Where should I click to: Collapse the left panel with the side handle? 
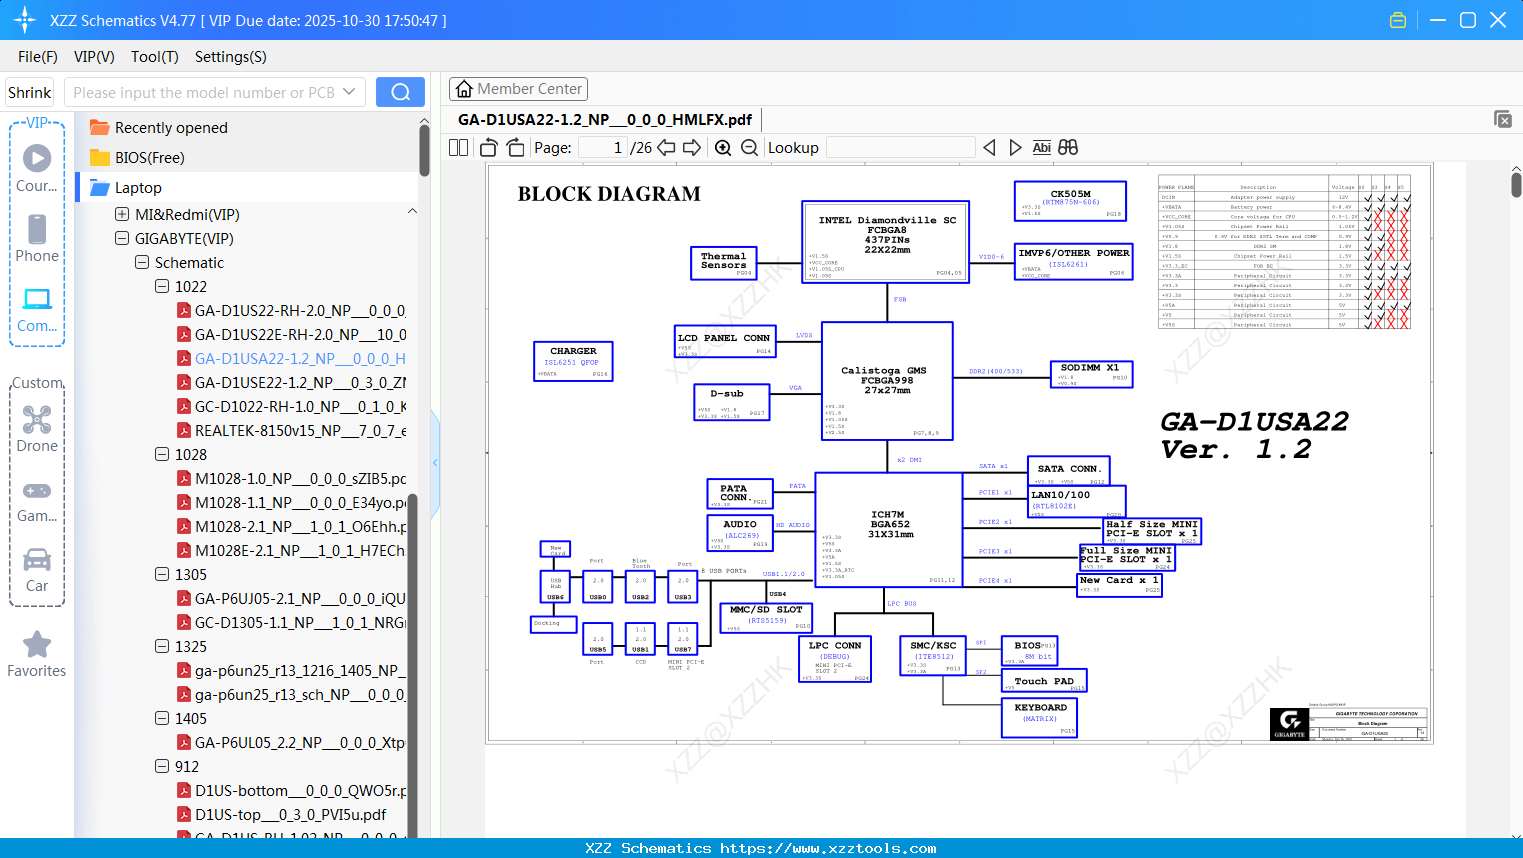435,462
